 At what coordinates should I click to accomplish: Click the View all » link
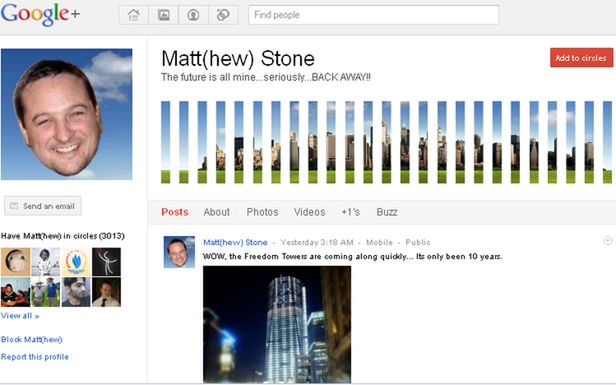20,315
